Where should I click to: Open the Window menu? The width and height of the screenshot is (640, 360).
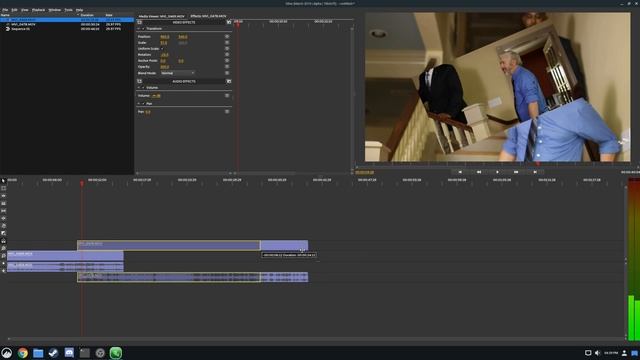(x=54, y=10)
